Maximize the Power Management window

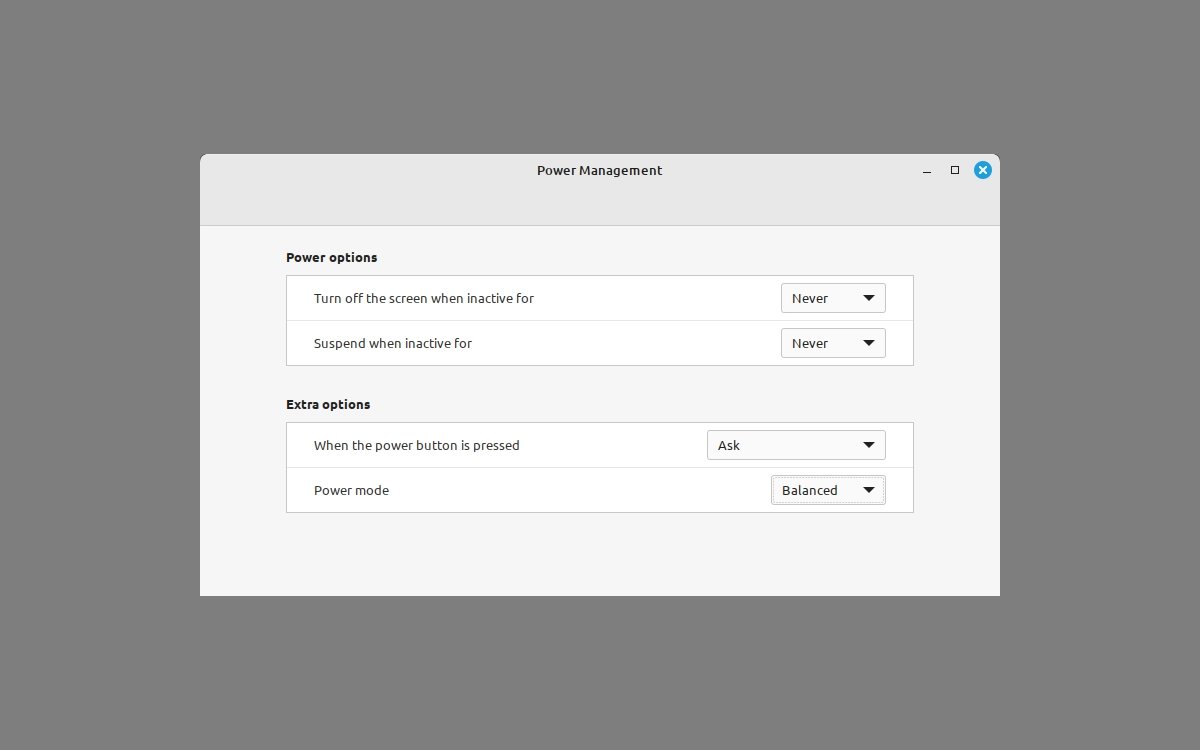[955, 170]
